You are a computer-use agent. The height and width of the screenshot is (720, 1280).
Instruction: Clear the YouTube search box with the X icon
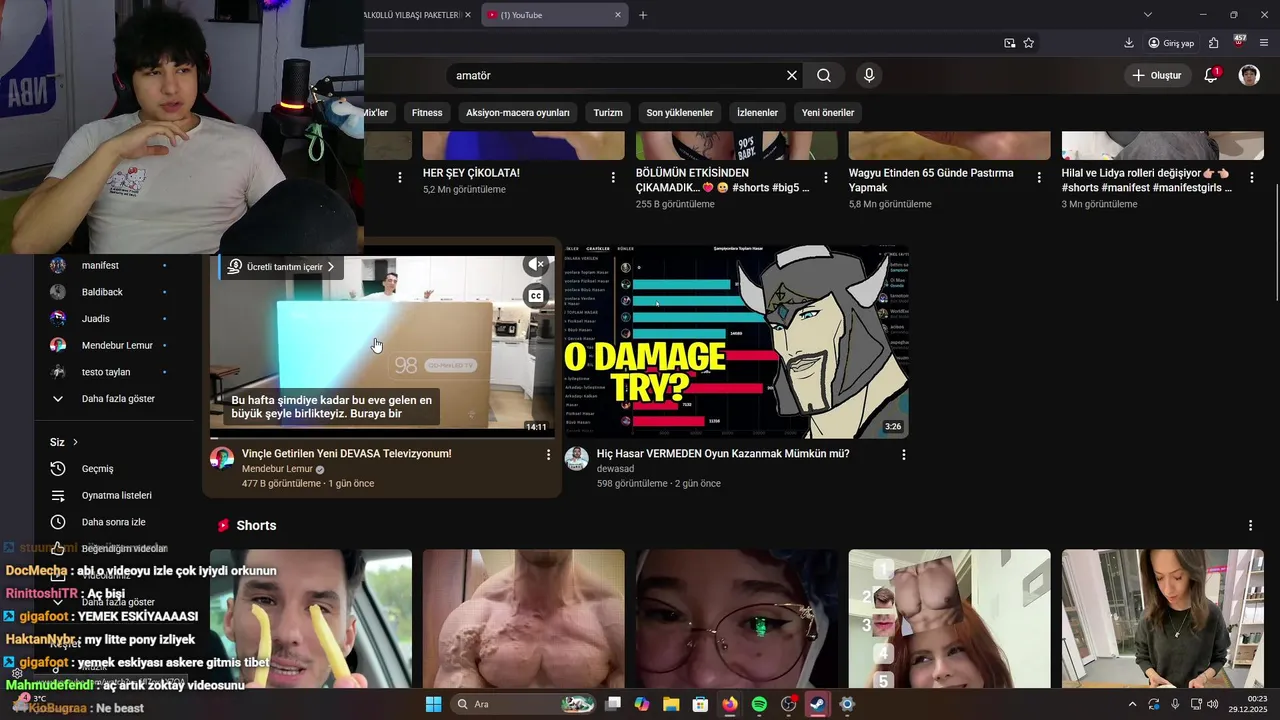(792, 75)
